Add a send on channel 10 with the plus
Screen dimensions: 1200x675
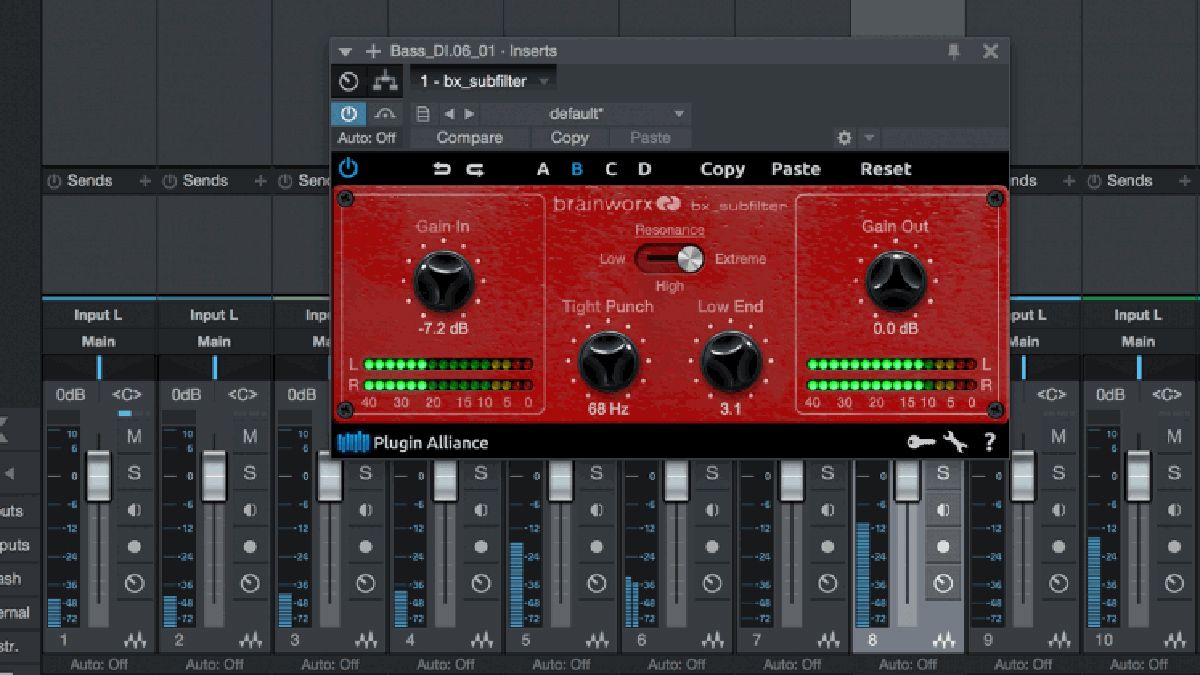[1185, 181]
